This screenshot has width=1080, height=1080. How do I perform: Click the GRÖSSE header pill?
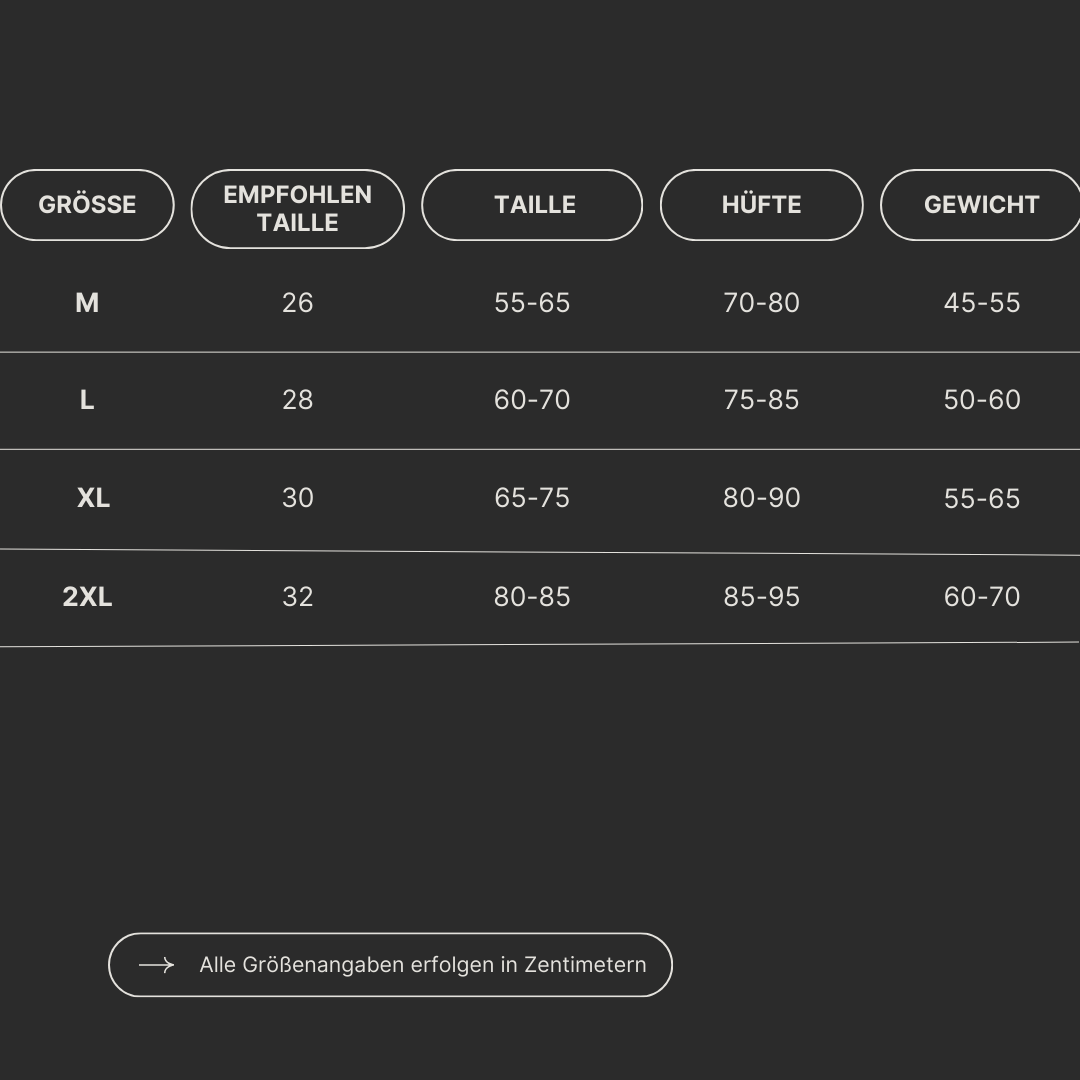coord(87,205)
